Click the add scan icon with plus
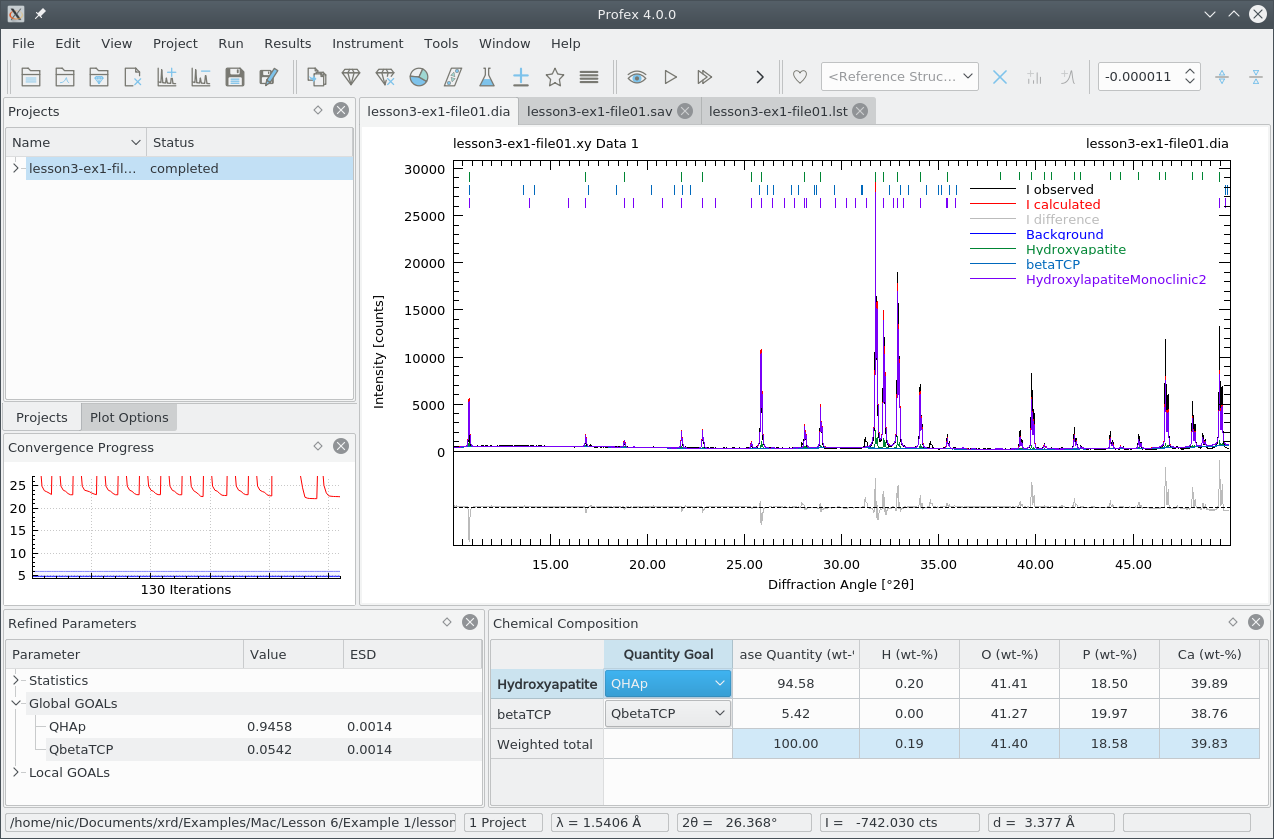Image resolution: width=1274 pixels, height=839 pixels. pos(167,77)
